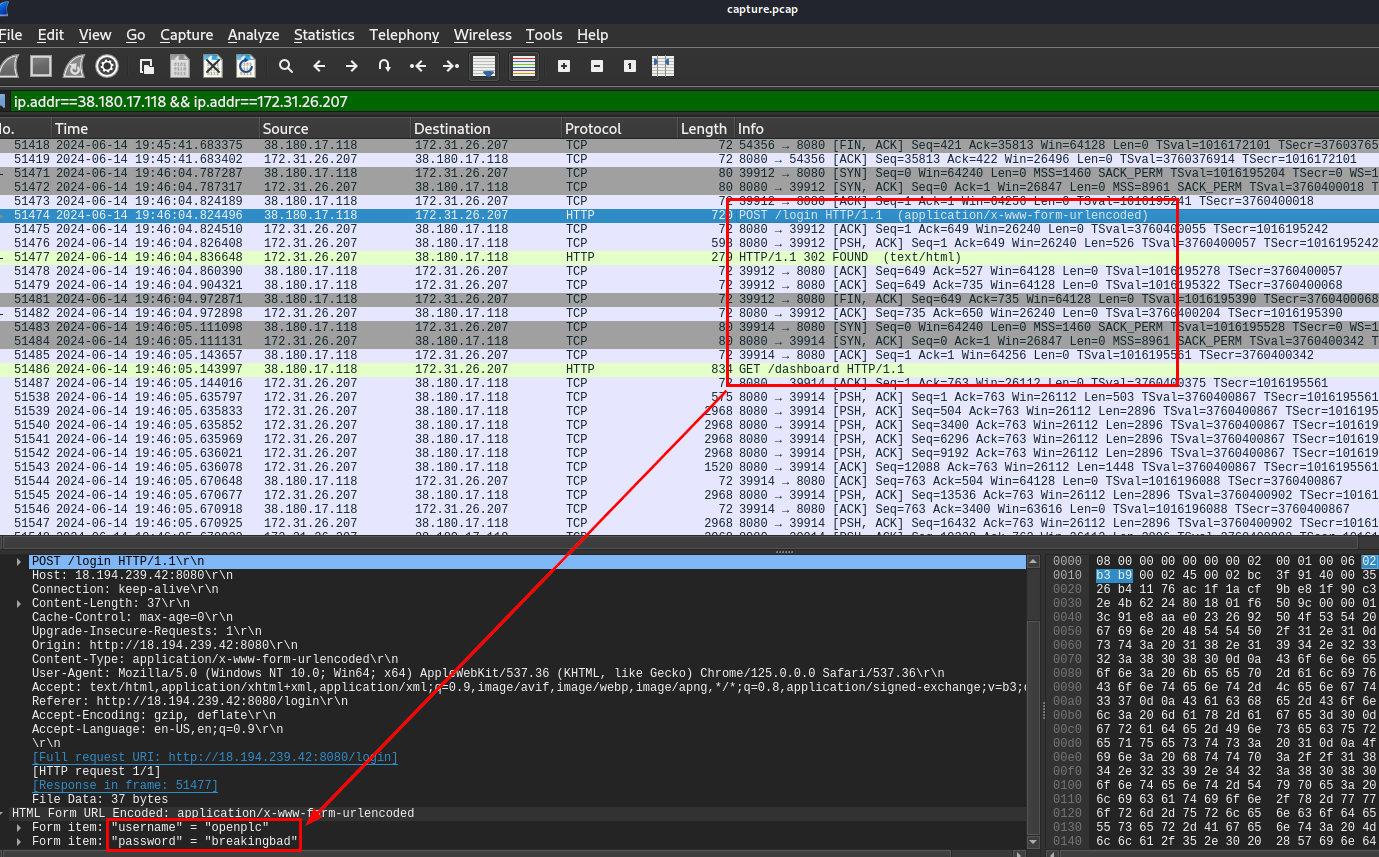Click the Full request URI link
1379x857 pixels.
214,757
